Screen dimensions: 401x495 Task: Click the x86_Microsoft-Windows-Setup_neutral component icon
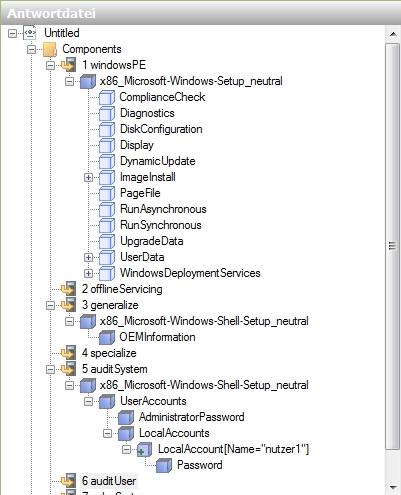pyautogui.click(x=88, y=81)
